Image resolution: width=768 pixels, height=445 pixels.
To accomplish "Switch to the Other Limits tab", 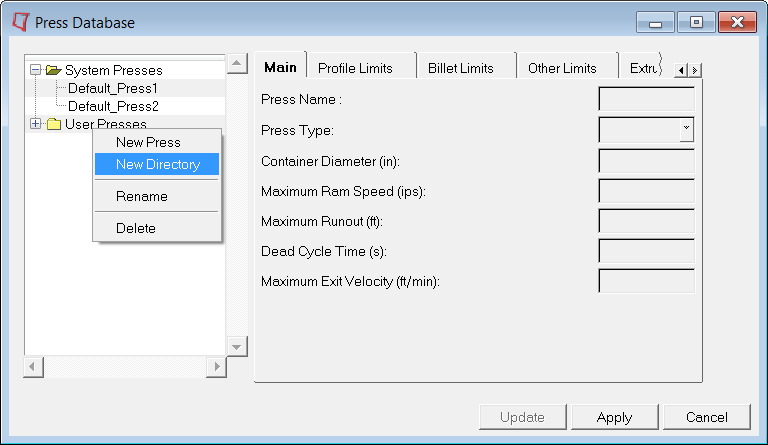I will tap(562, 68).
